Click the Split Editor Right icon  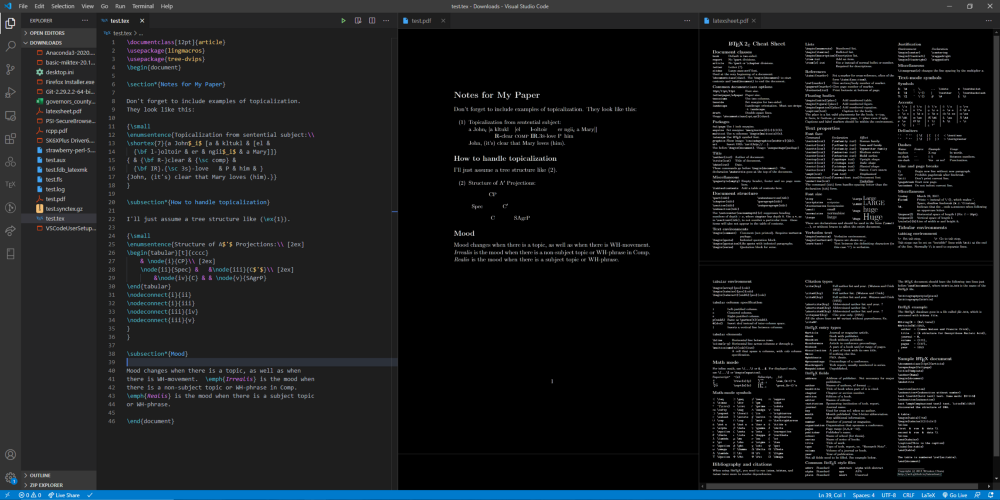[372, 20]
